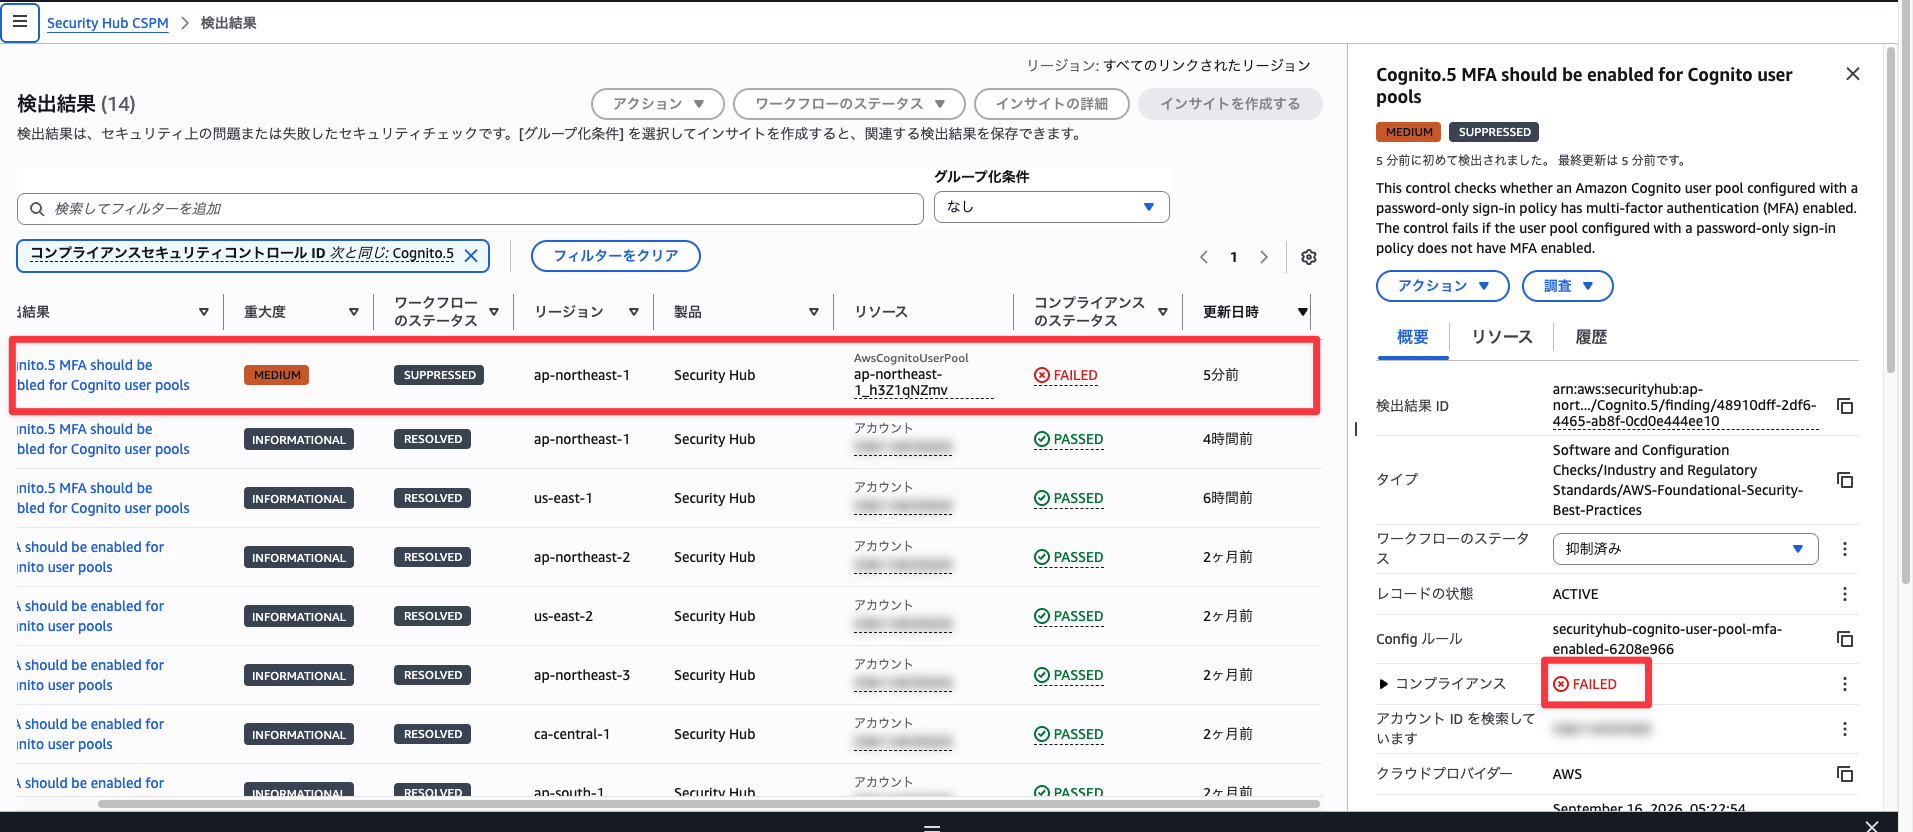
Task: Click the ACTIVE record state value
Action: point(1575,594)
